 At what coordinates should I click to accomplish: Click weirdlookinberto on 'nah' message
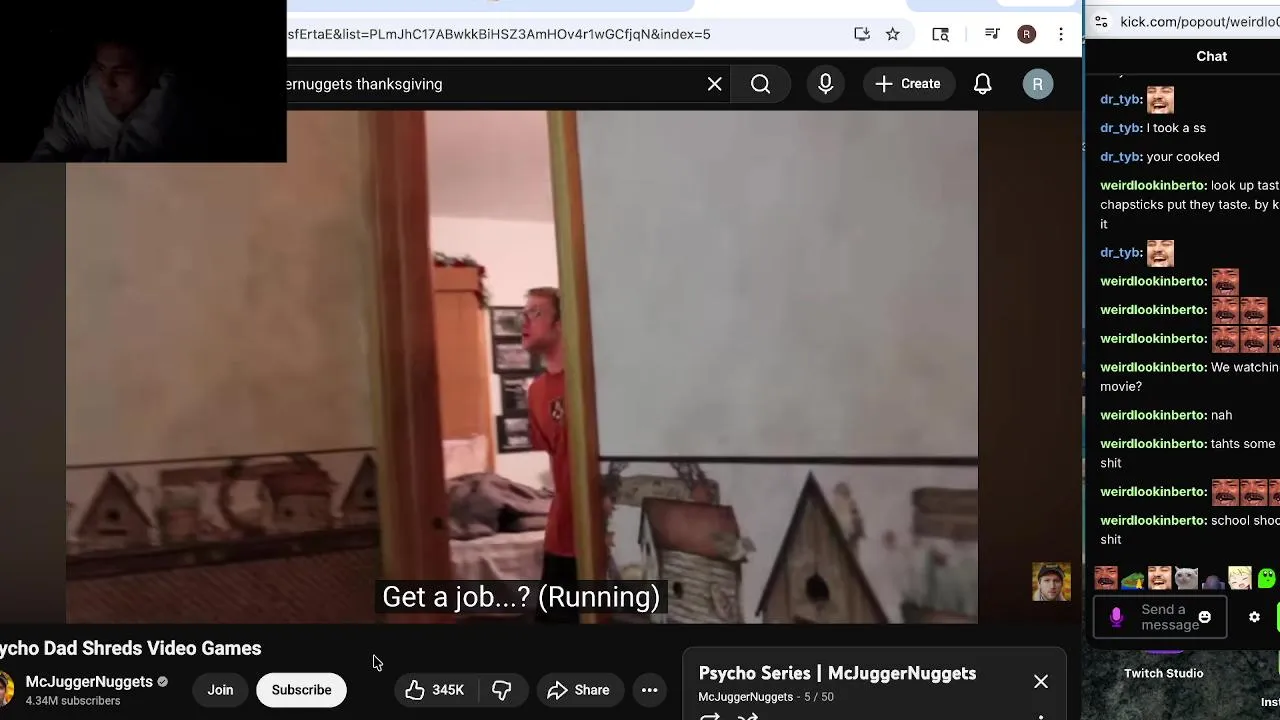point(1153,415)
